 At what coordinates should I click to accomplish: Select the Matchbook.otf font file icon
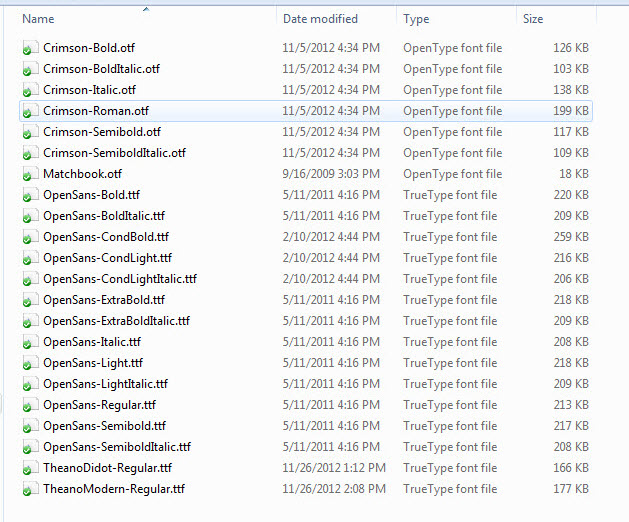click(x=29, y=174)
